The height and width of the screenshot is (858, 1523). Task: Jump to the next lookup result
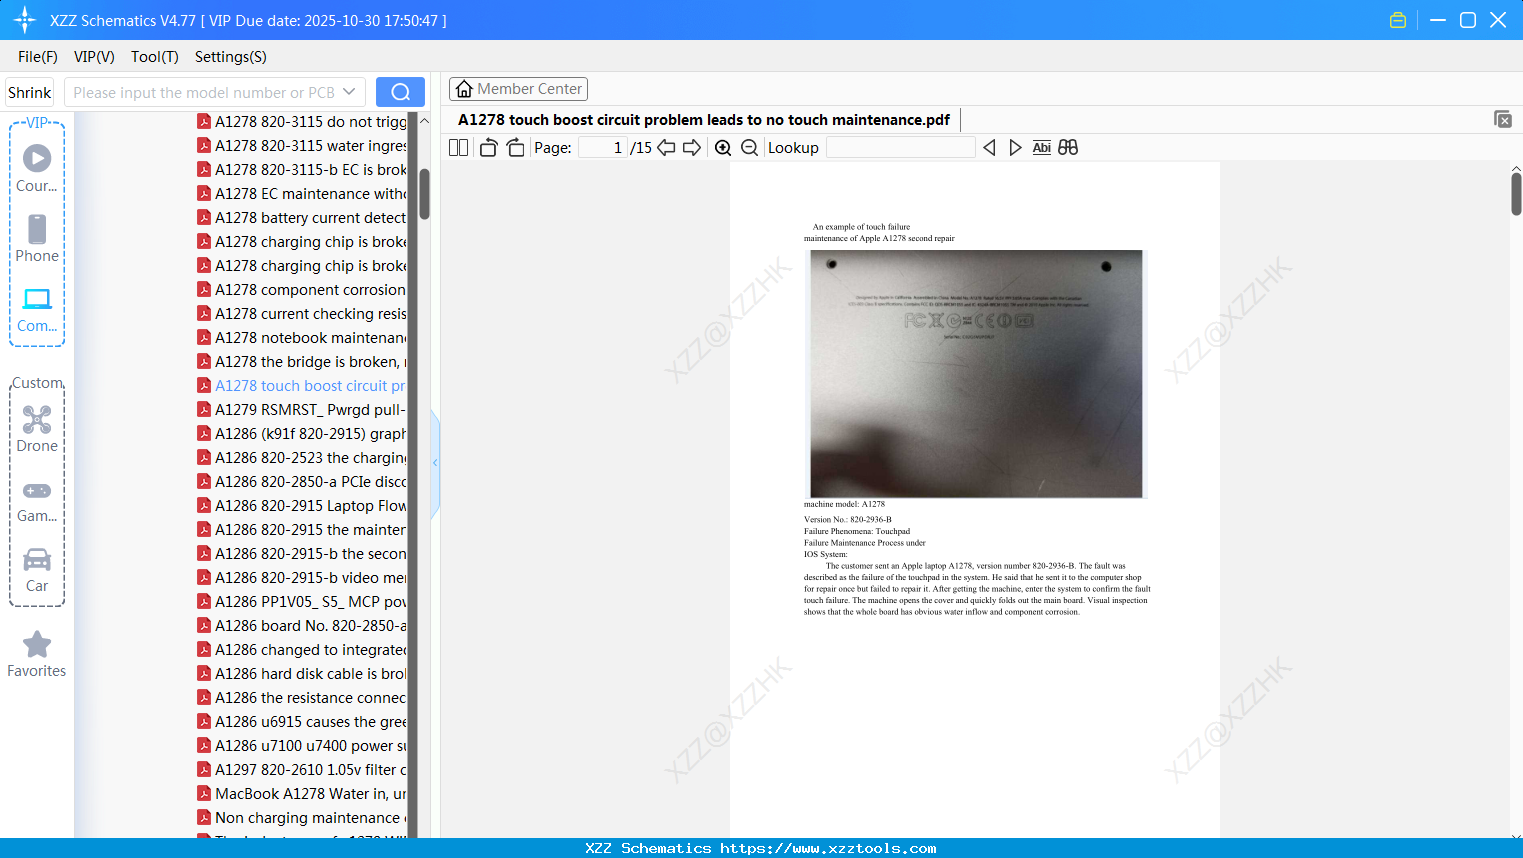coord(1015,148)
